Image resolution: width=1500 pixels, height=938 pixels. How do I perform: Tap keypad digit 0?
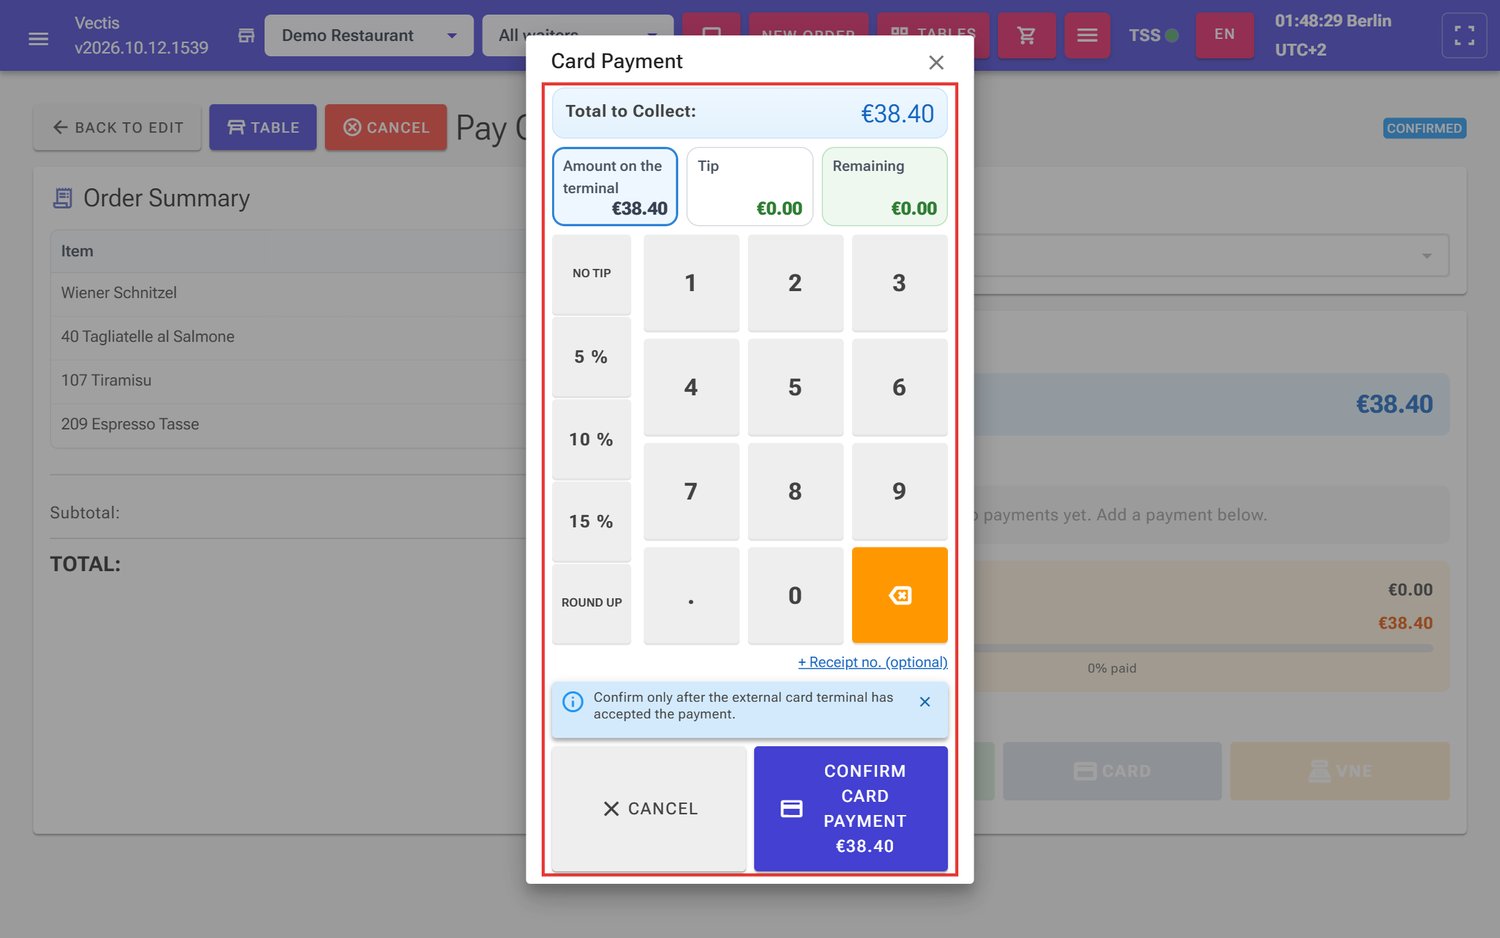click(x=795, y=595)
